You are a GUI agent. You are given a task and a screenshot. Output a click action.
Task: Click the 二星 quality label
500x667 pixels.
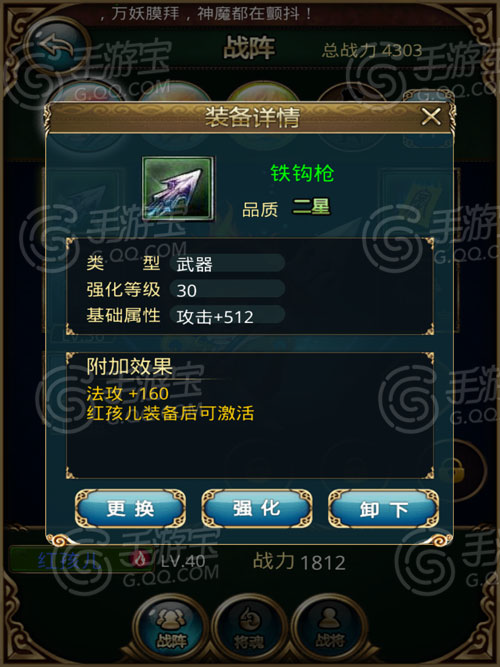click(x=311, y=207)
